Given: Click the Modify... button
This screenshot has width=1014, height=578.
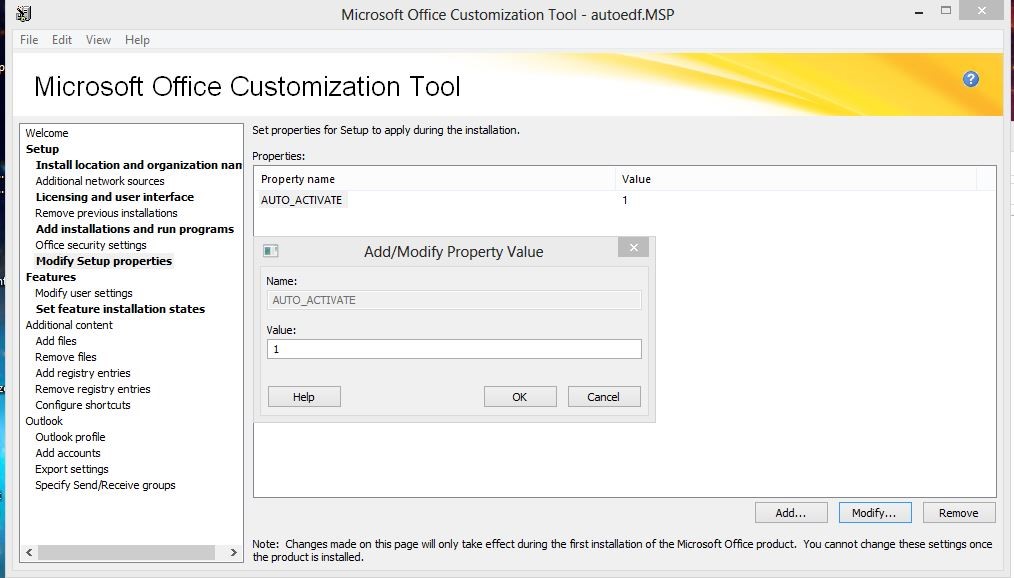Looking at the screenshot, I should (x=875, y=513).
